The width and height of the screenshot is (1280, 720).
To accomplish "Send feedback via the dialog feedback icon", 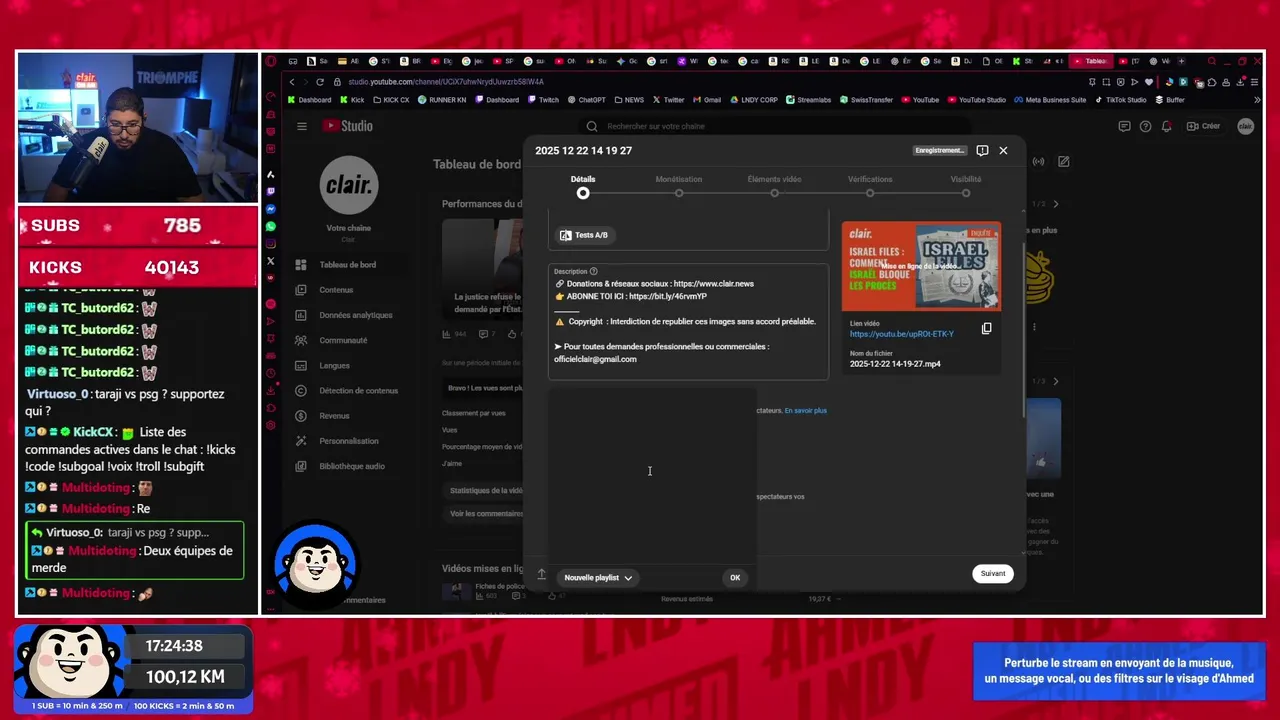I will [x=982, y=150].
